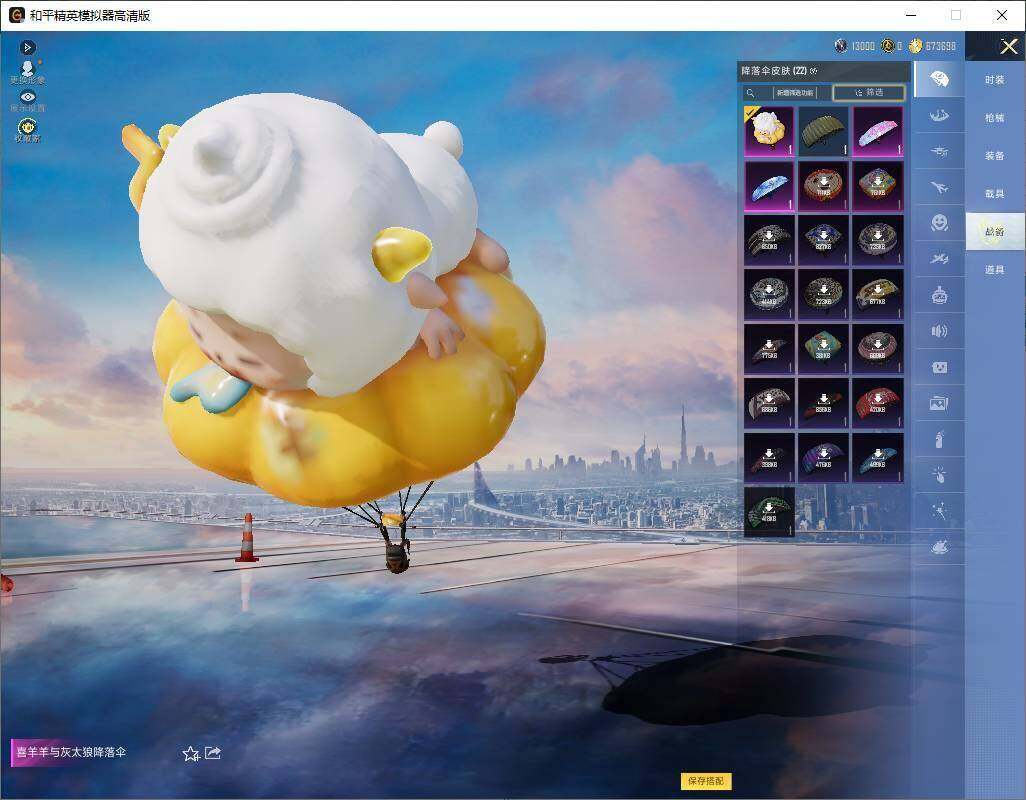Share the parachute using the share icon

(x=213, y=753)
